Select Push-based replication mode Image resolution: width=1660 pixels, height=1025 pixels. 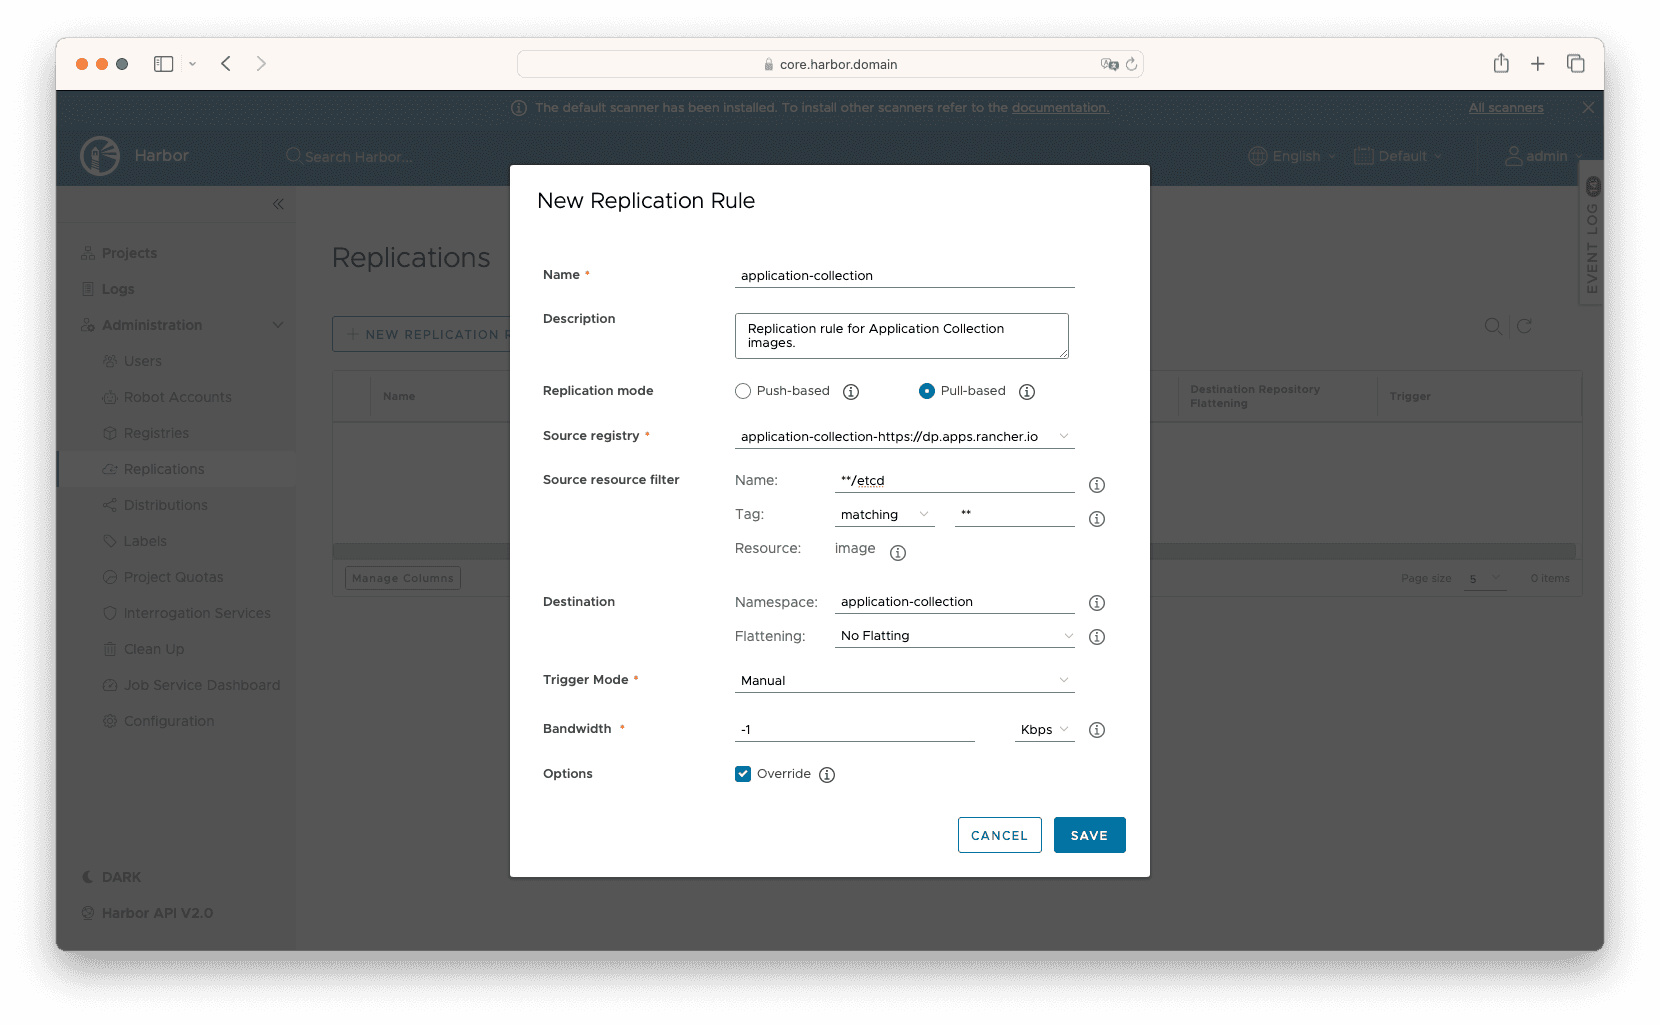pos(743,391)
